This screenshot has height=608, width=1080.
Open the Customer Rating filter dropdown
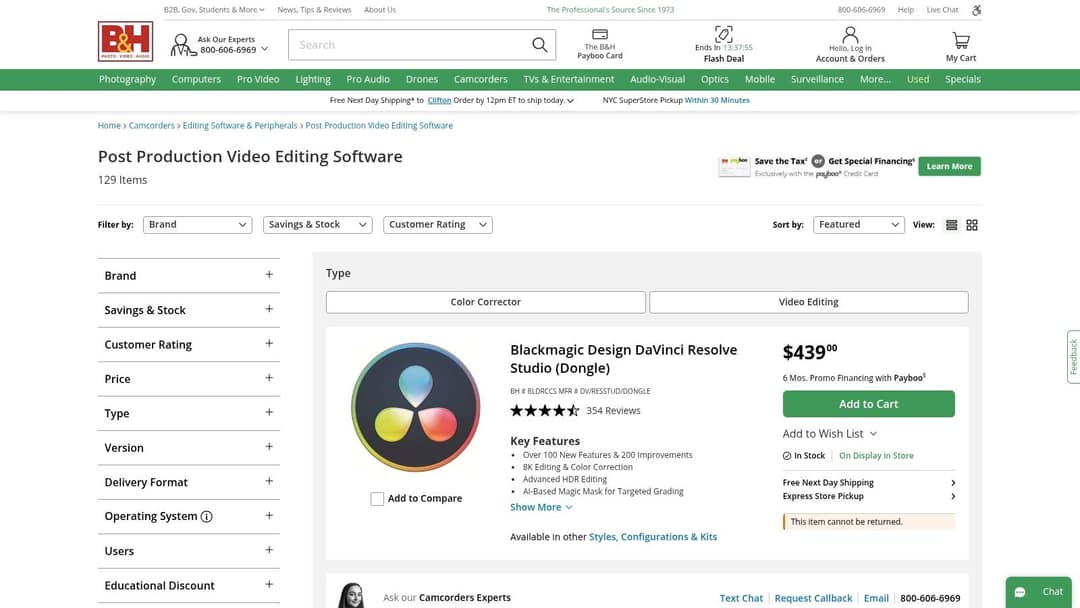pos(438,225)
